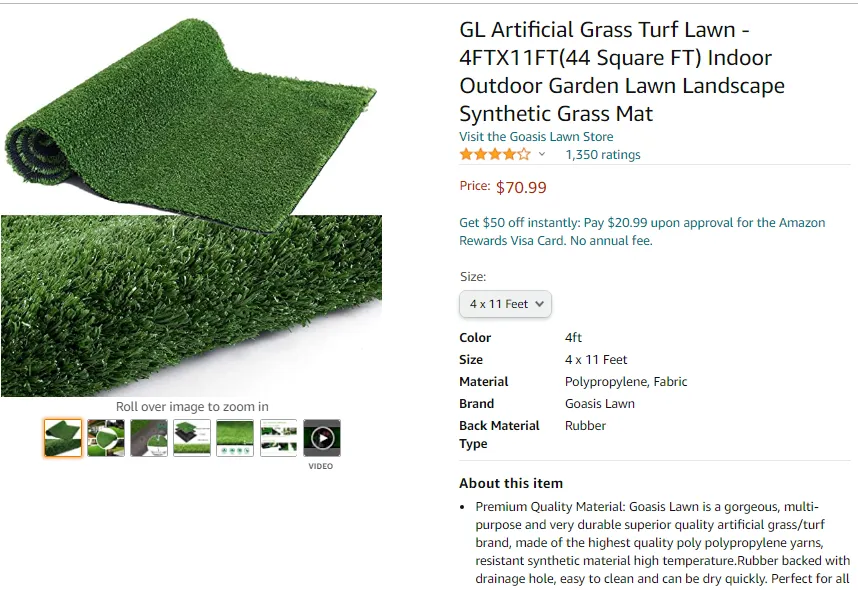Open the second product image thumbnail
This screenshot has height=590, width=858.
point(106,438)
